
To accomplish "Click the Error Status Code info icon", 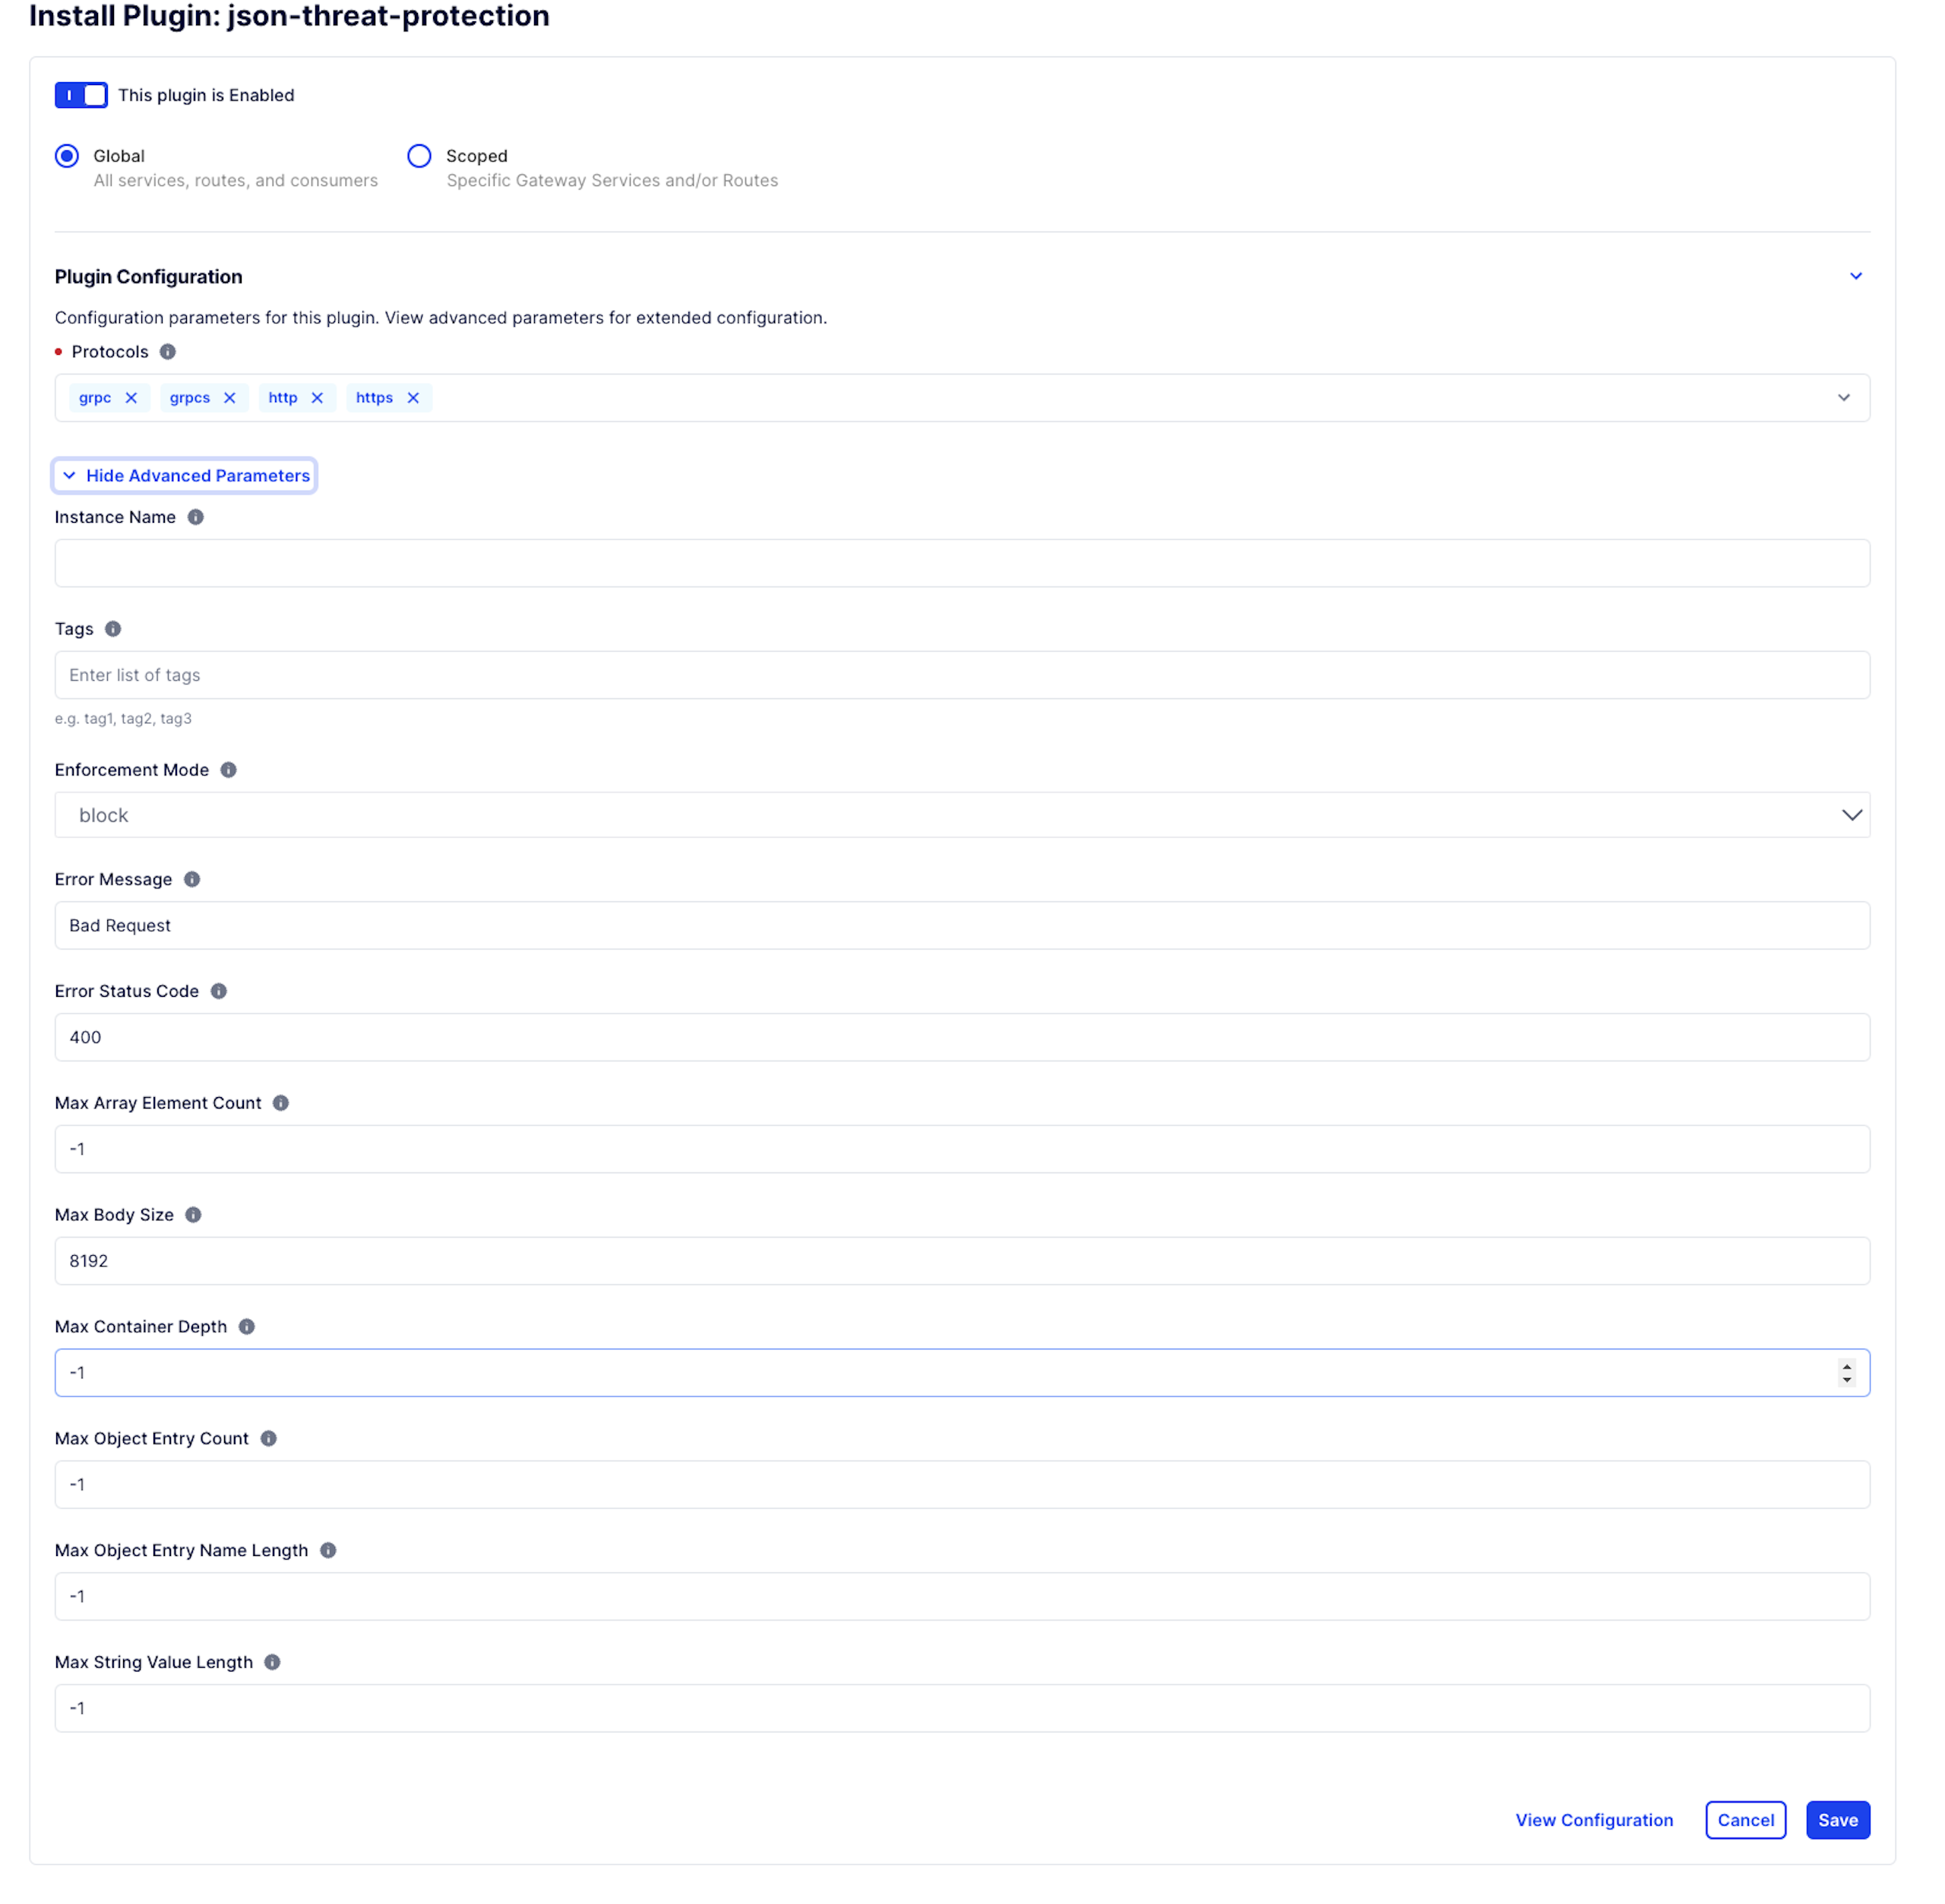I will [x=219, y=991].
